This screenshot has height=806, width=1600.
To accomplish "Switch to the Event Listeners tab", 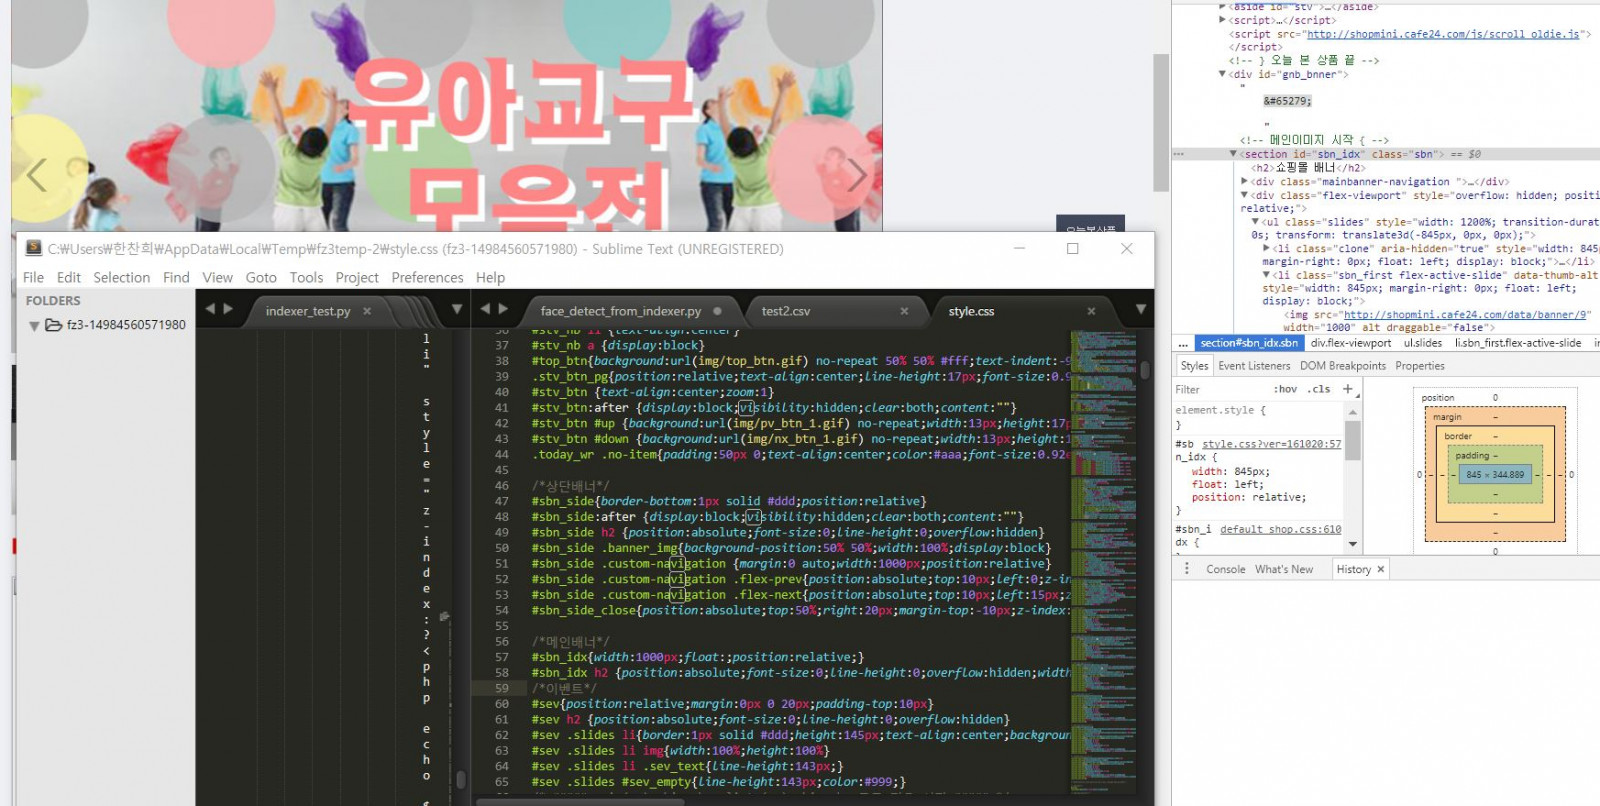I will [1254, 366].
